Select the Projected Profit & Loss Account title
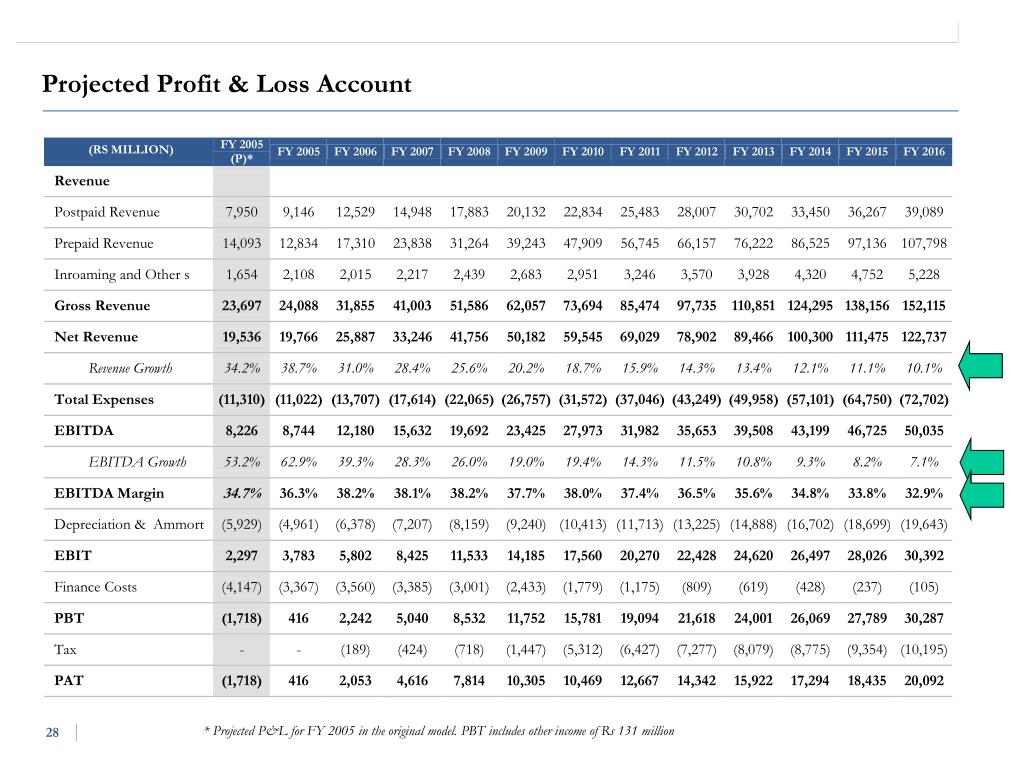 227,84
